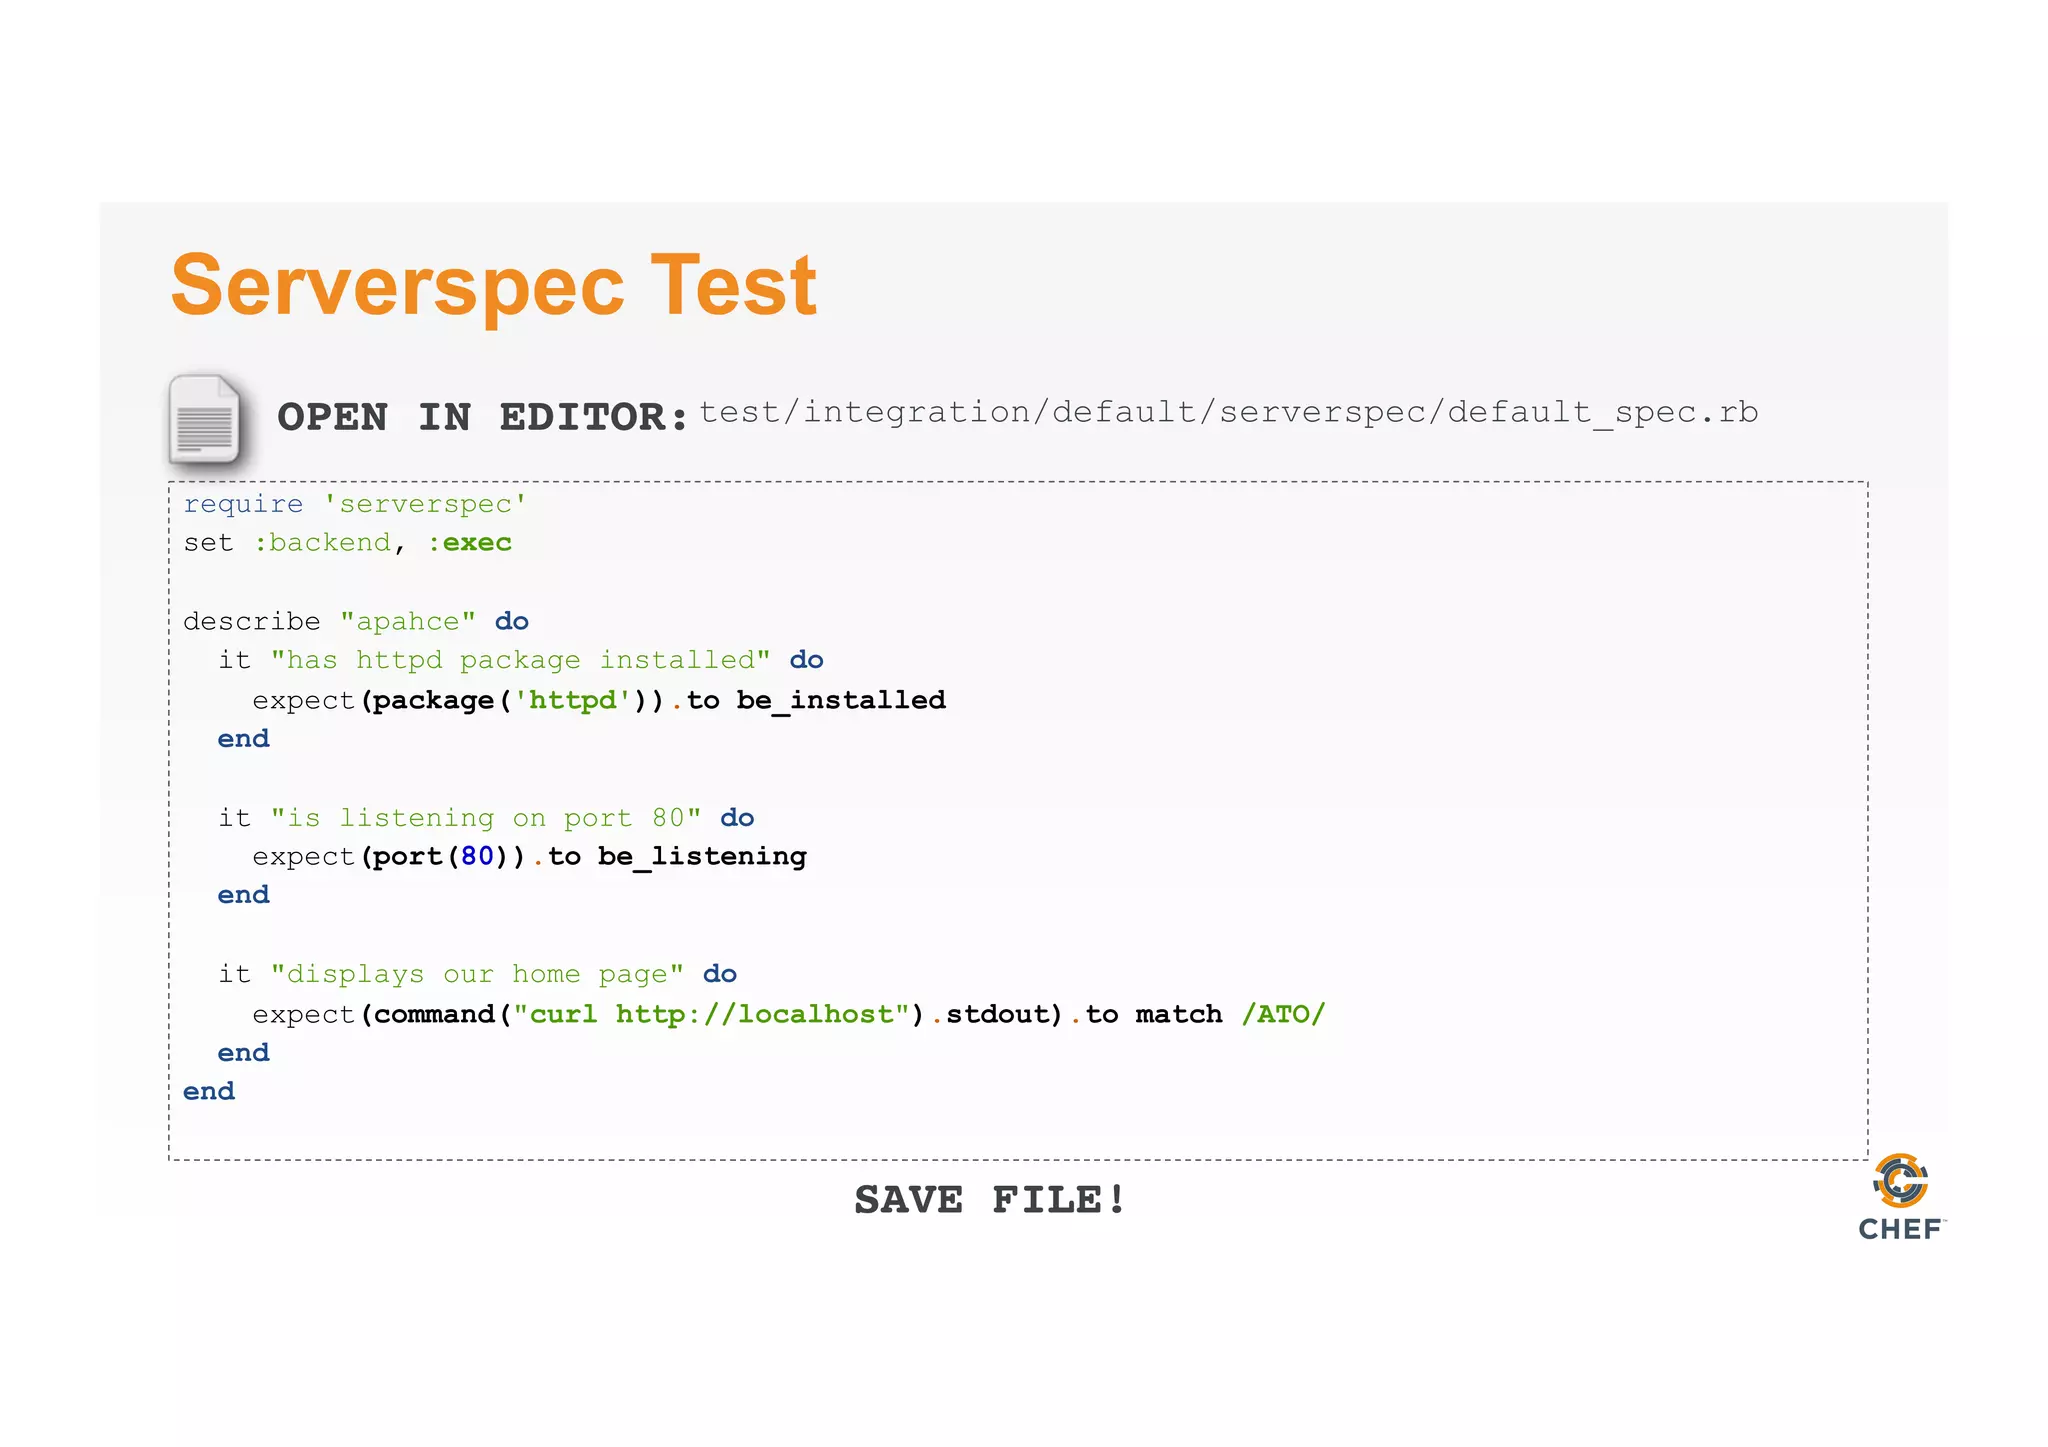Viewport: 2048px width, 1447px height.
Task: Click the expect package httpd be_installed line
Action: (599, 700)
